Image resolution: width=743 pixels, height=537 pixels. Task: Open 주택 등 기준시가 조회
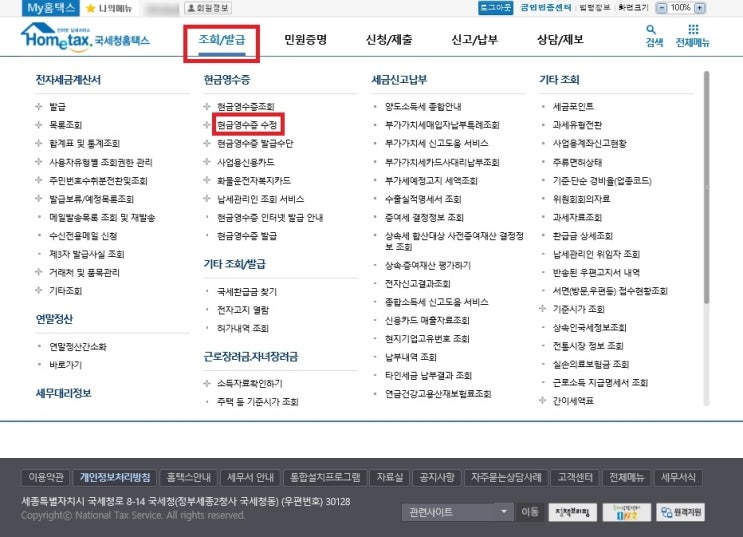(x=257, y=402)
